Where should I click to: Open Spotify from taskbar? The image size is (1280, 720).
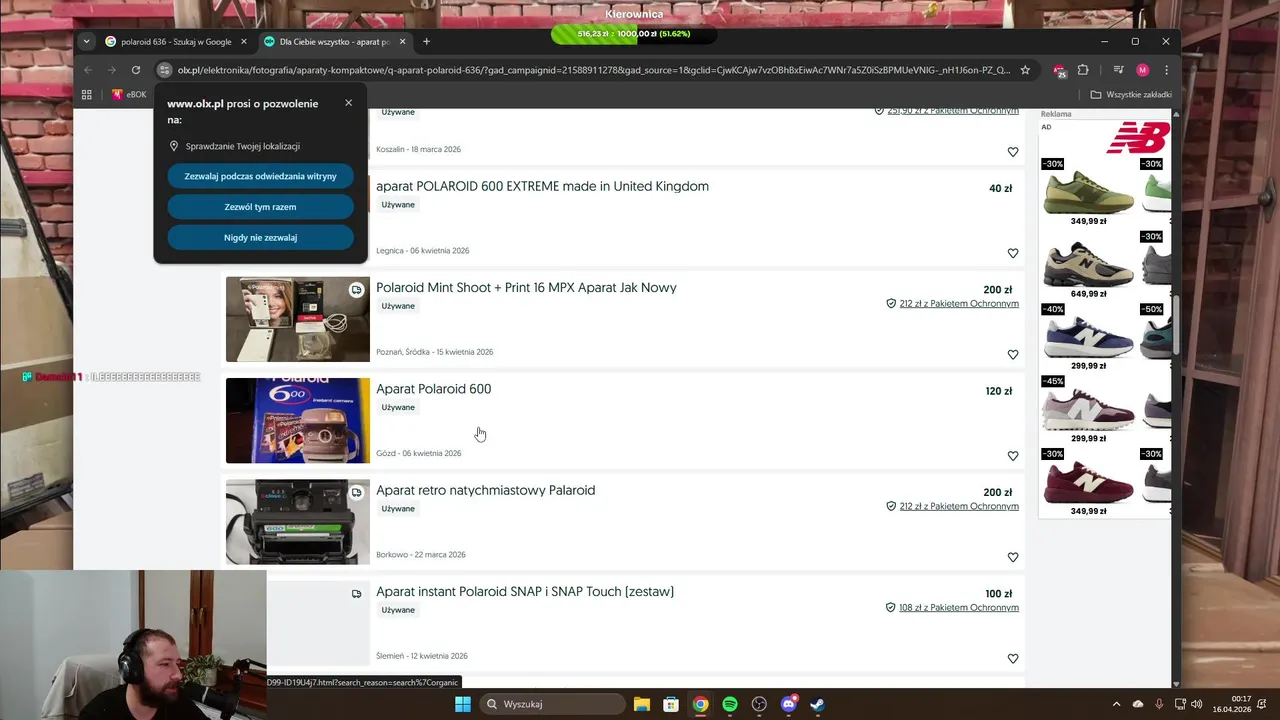tap(730, 704)
